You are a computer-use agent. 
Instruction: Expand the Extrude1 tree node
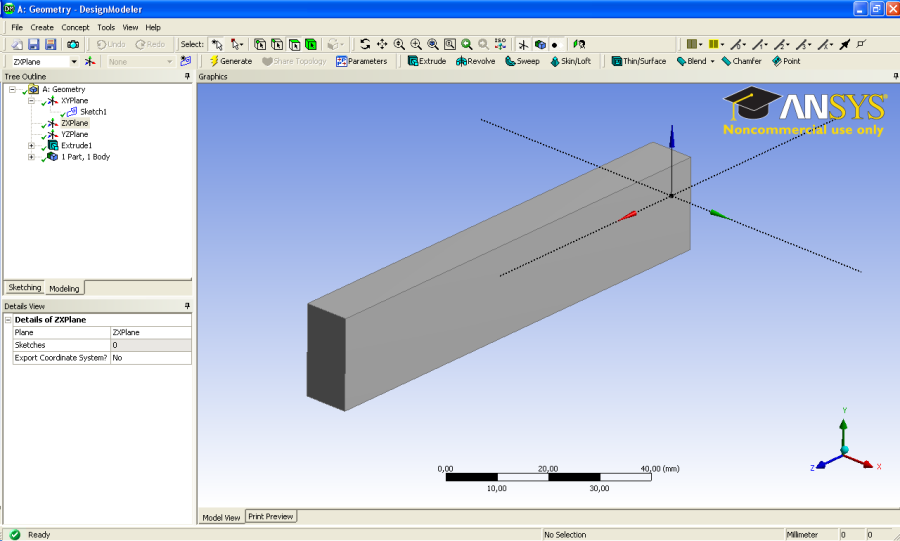31,146
